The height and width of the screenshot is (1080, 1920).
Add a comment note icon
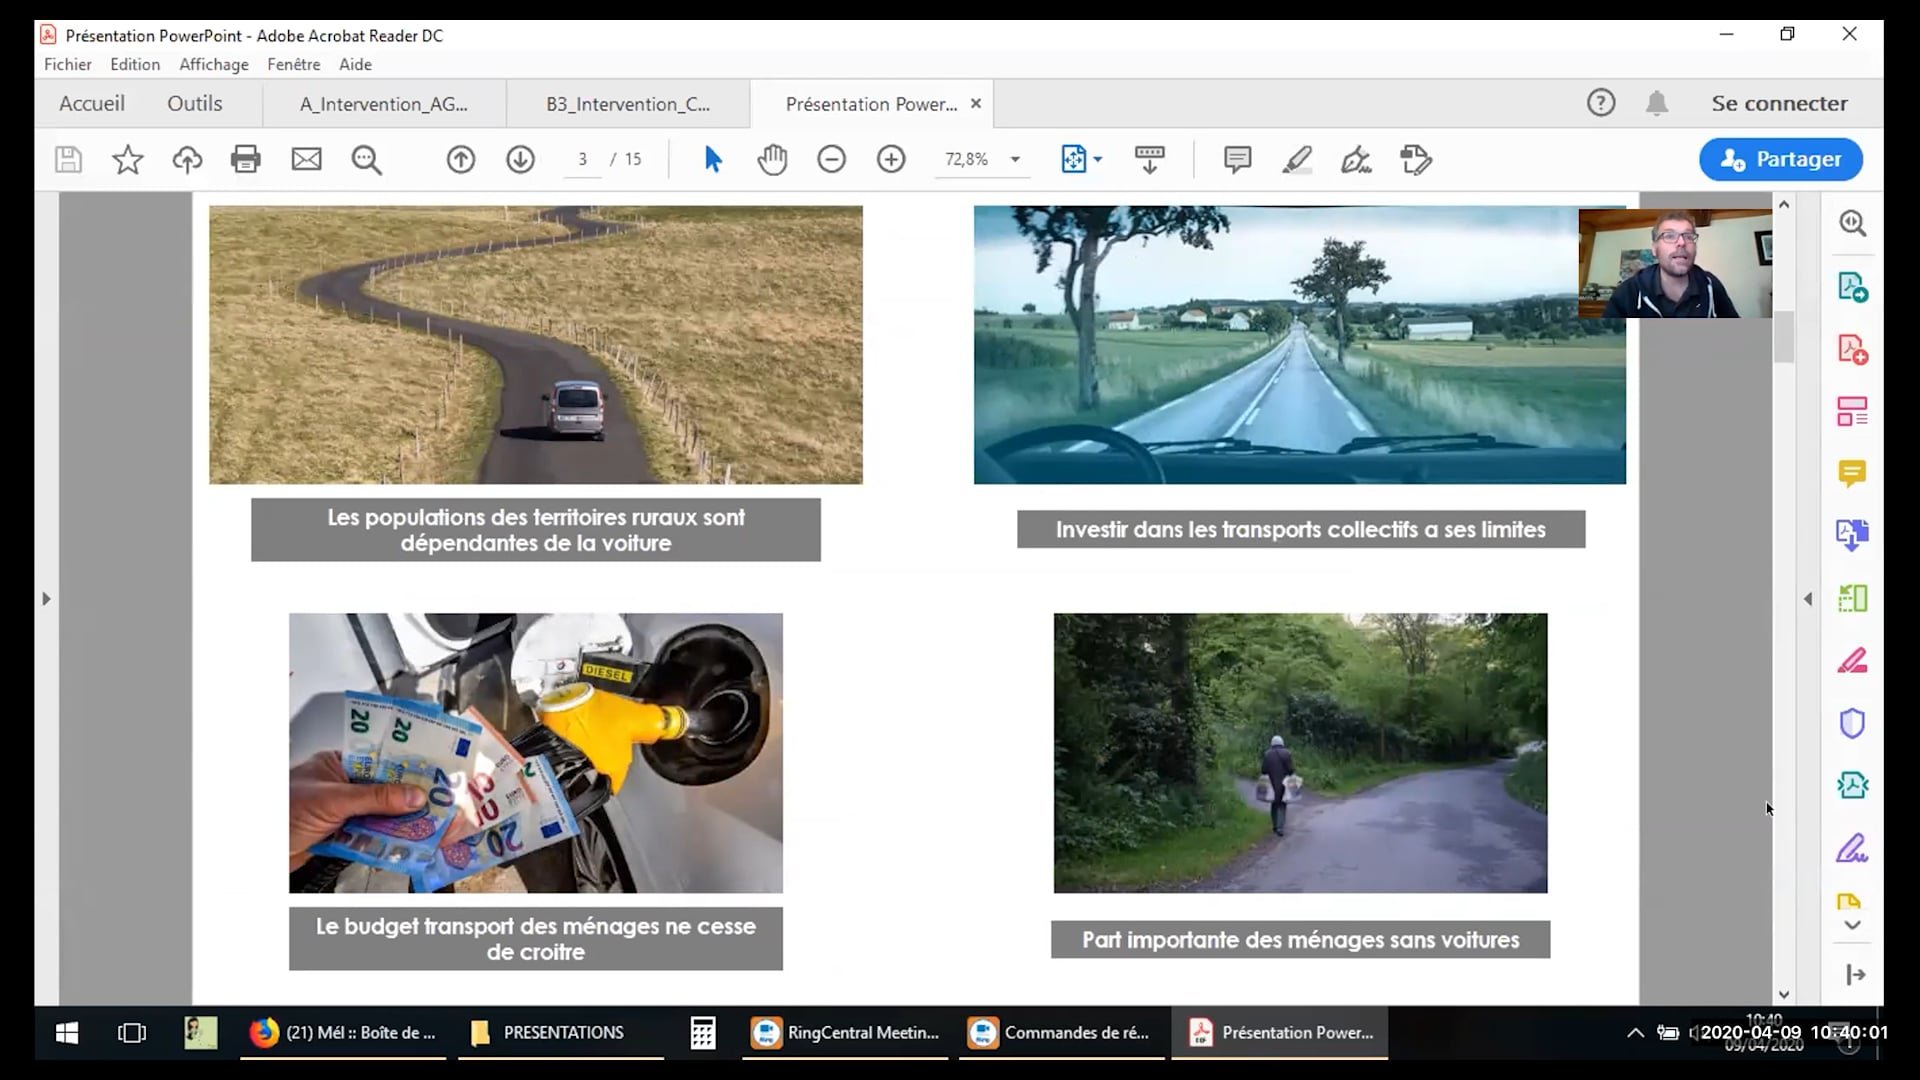click(x=1237, y=159)
